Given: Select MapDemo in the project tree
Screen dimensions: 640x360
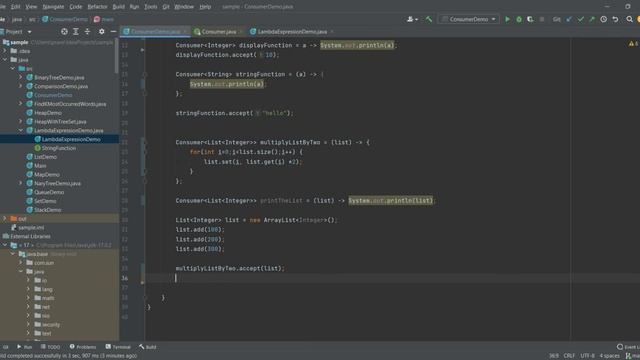Looking at the screenshot, I should [47, 175].
